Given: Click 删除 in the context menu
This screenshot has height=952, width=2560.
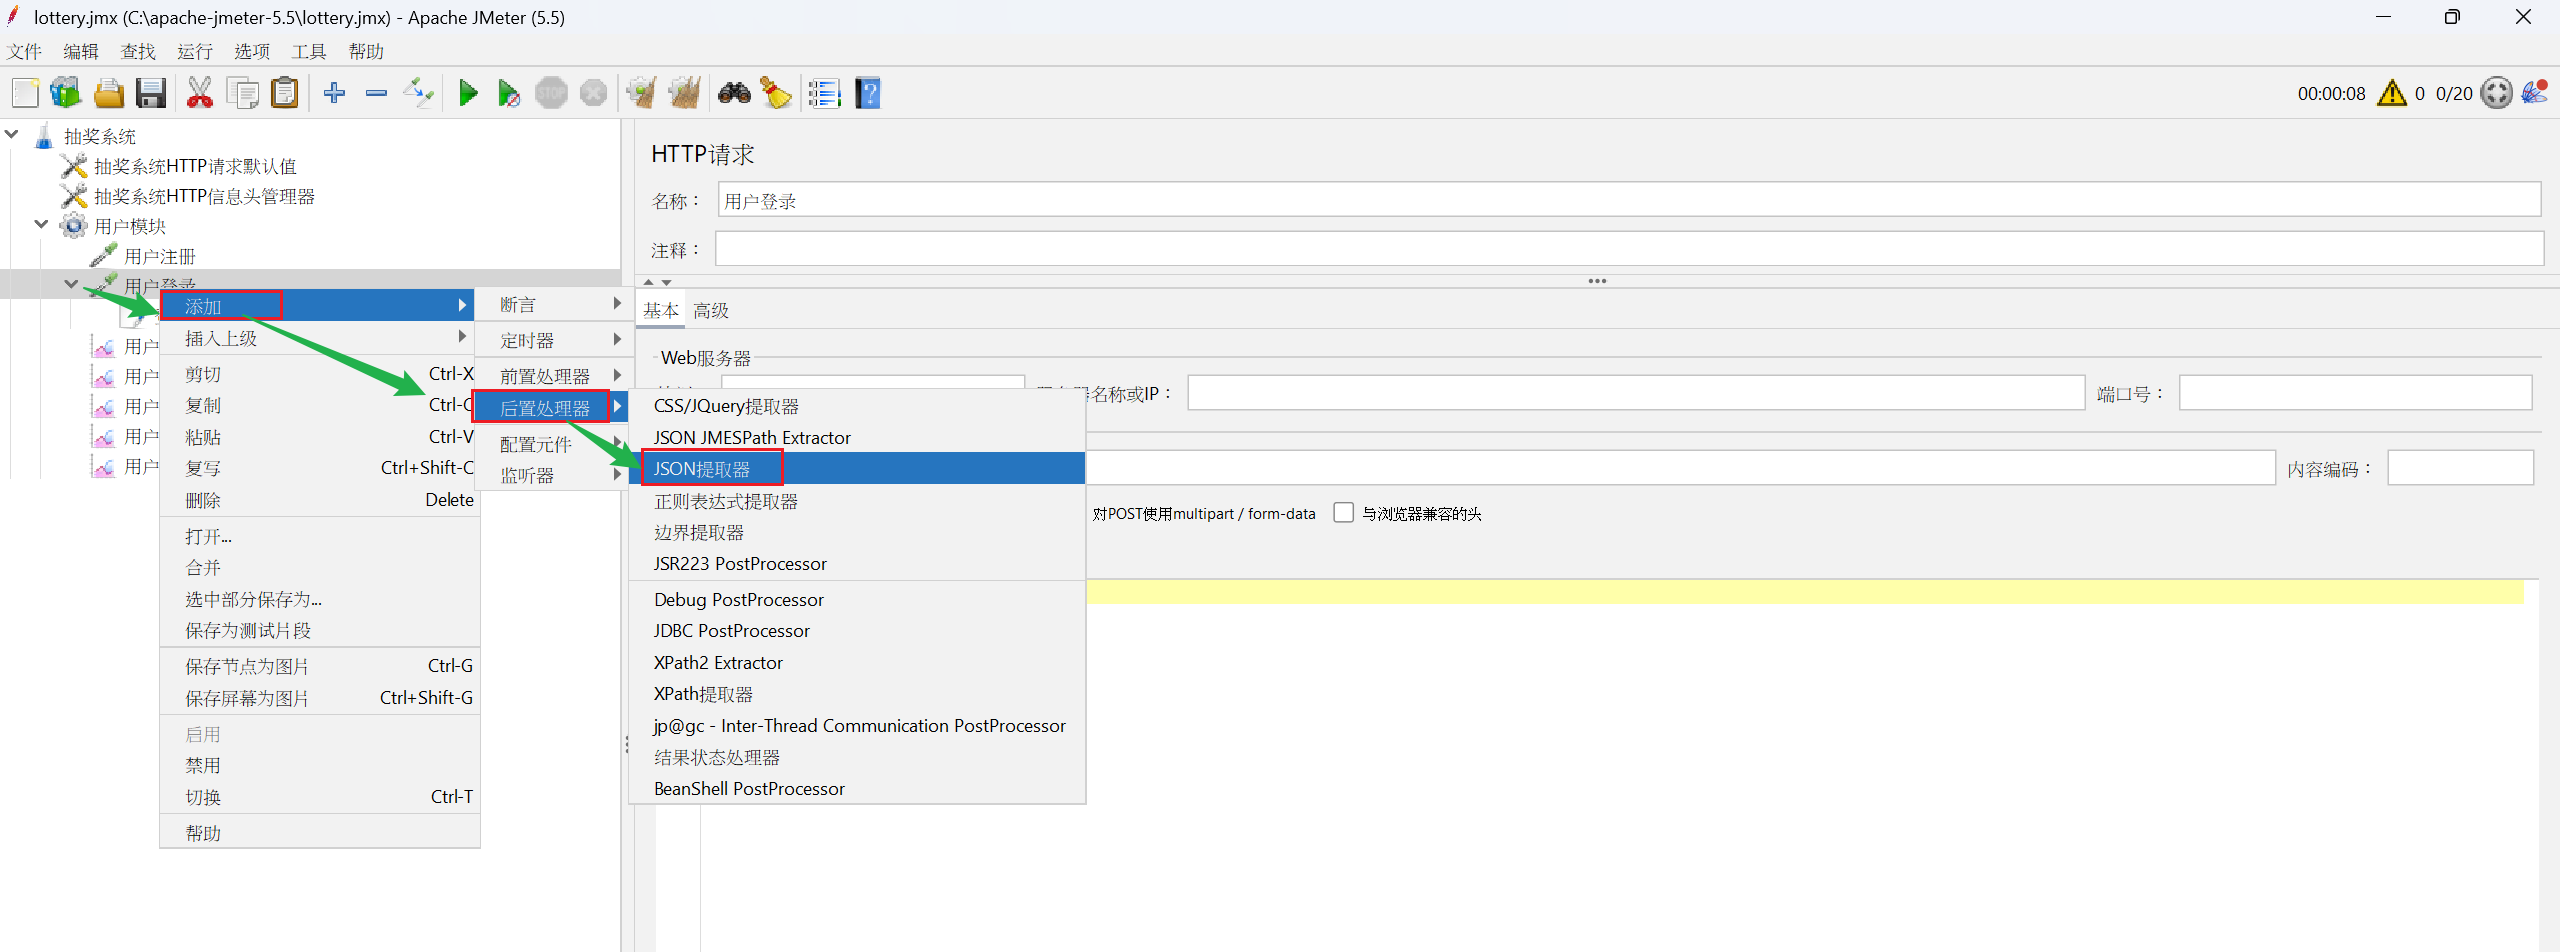Looking at the screenshot, I should pos(320,500).
